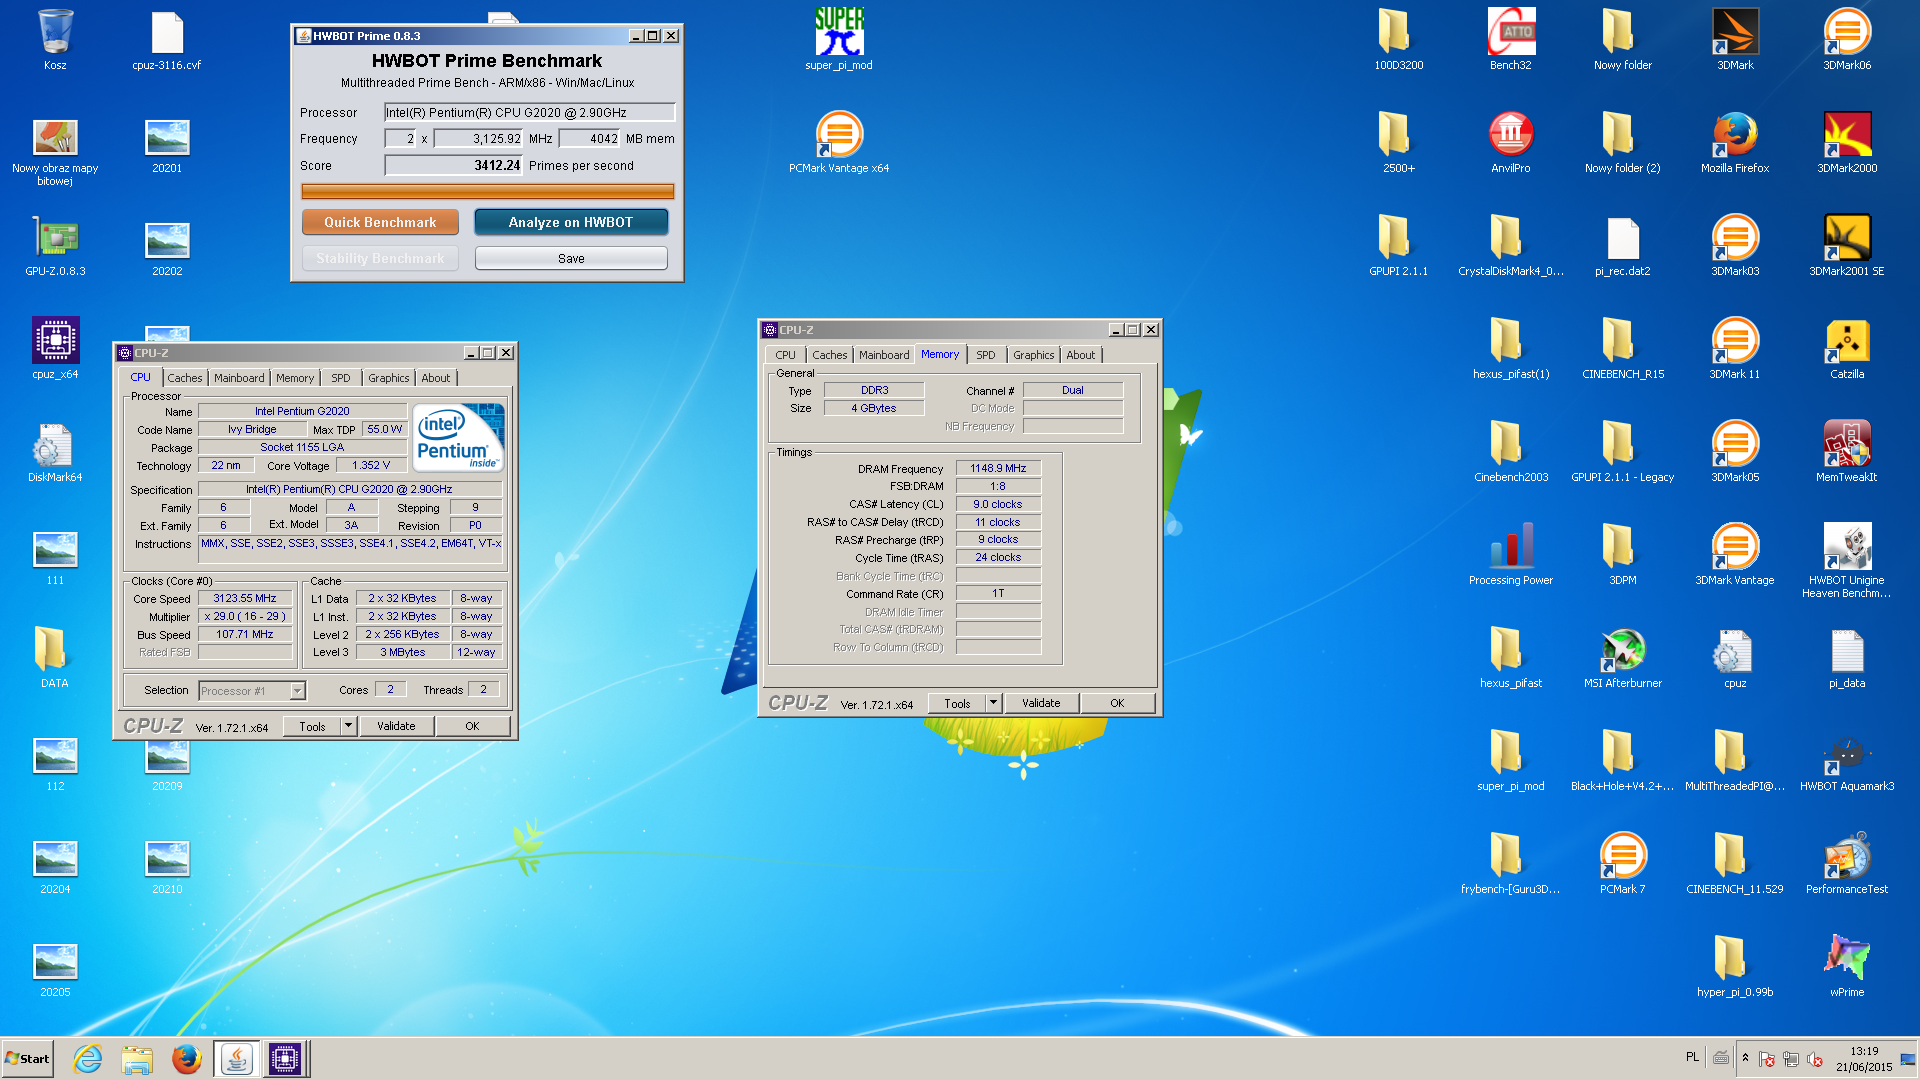Select CPU tab in right CPU-Z window
This screenshot has width=1920, height=1080.
[785, 355]
